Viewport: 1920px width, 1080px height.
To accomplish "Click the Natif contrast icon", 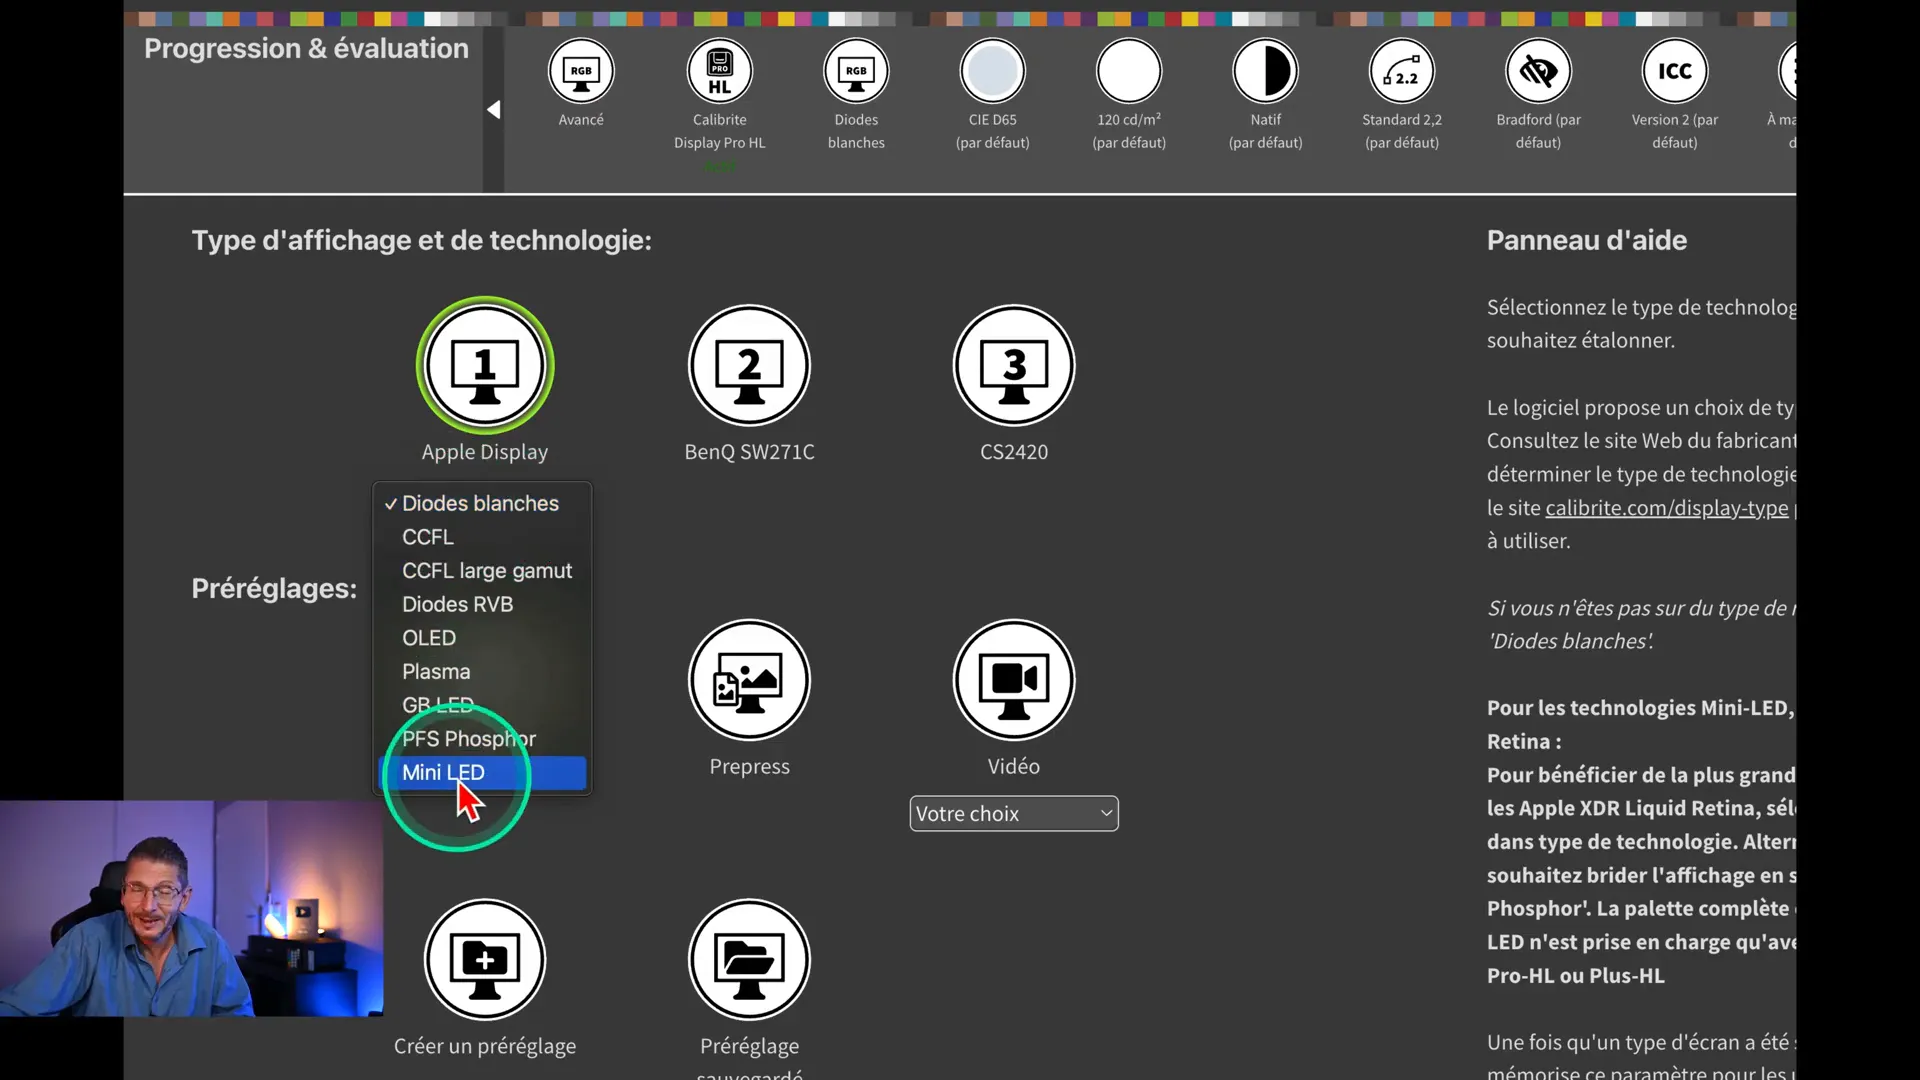I will pyautogui.click(x=1265, y=71).
